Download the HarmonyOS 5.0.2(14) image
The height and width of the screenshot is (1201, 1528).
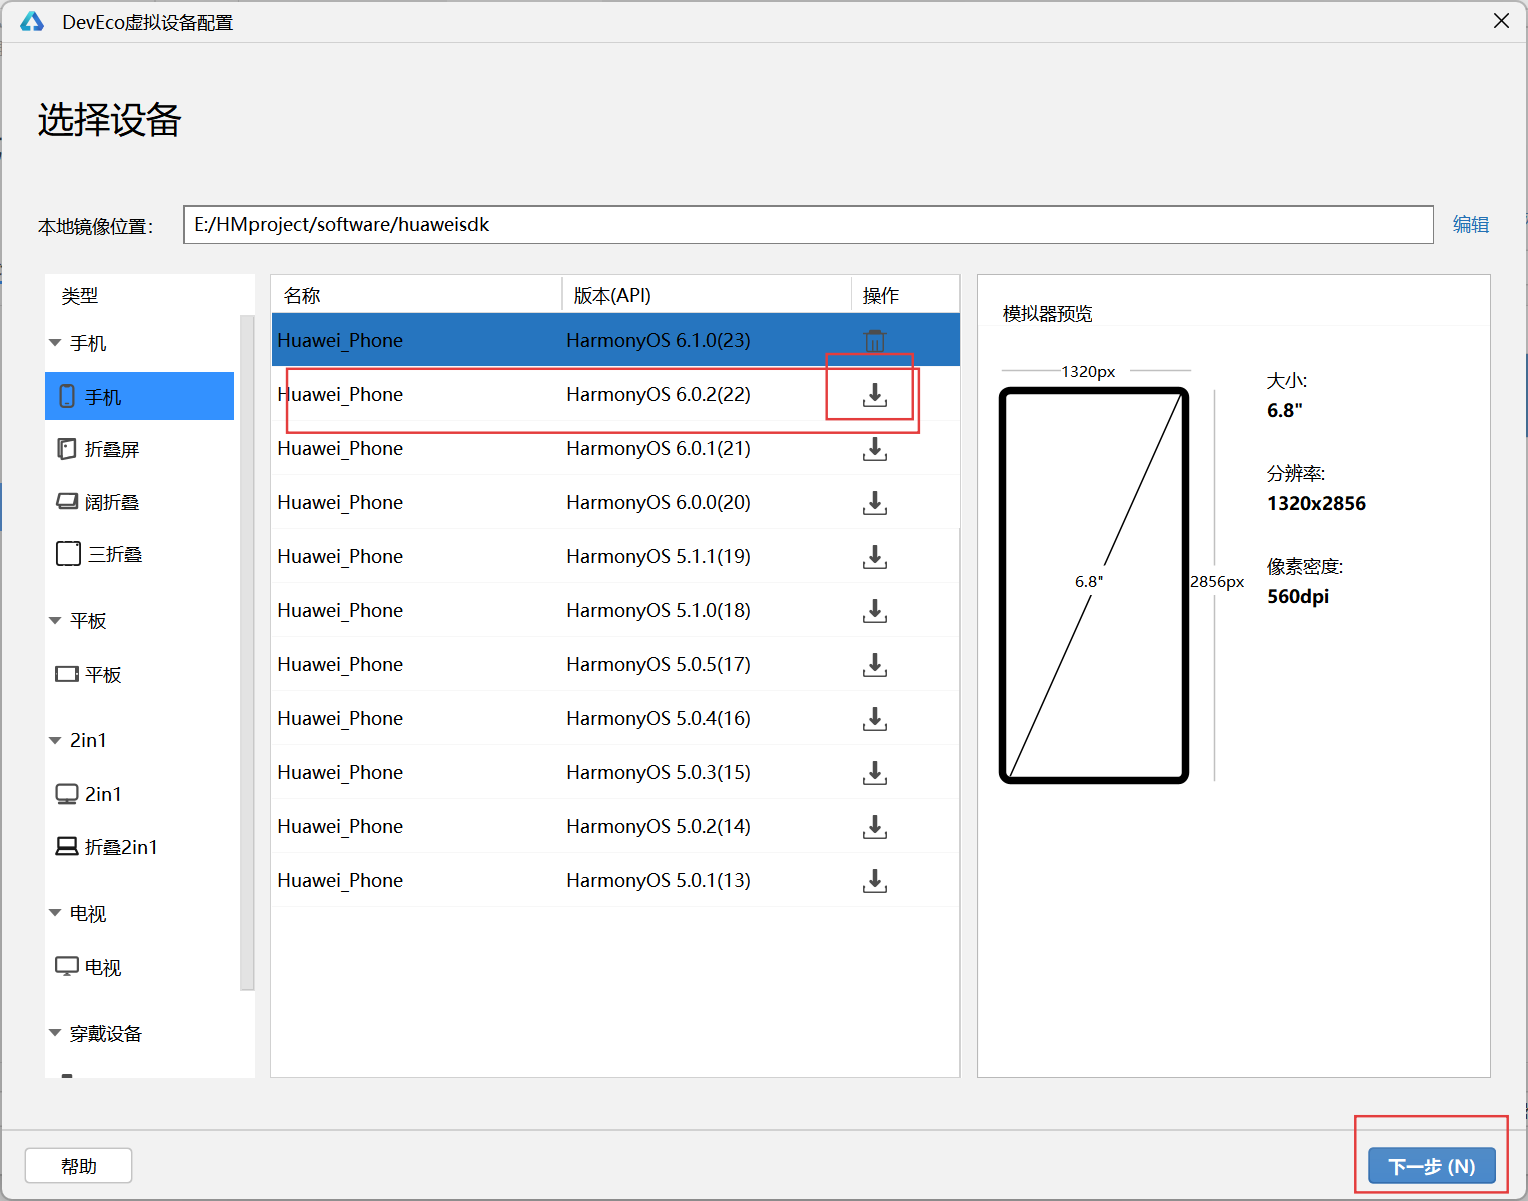(x=875, y=827)
